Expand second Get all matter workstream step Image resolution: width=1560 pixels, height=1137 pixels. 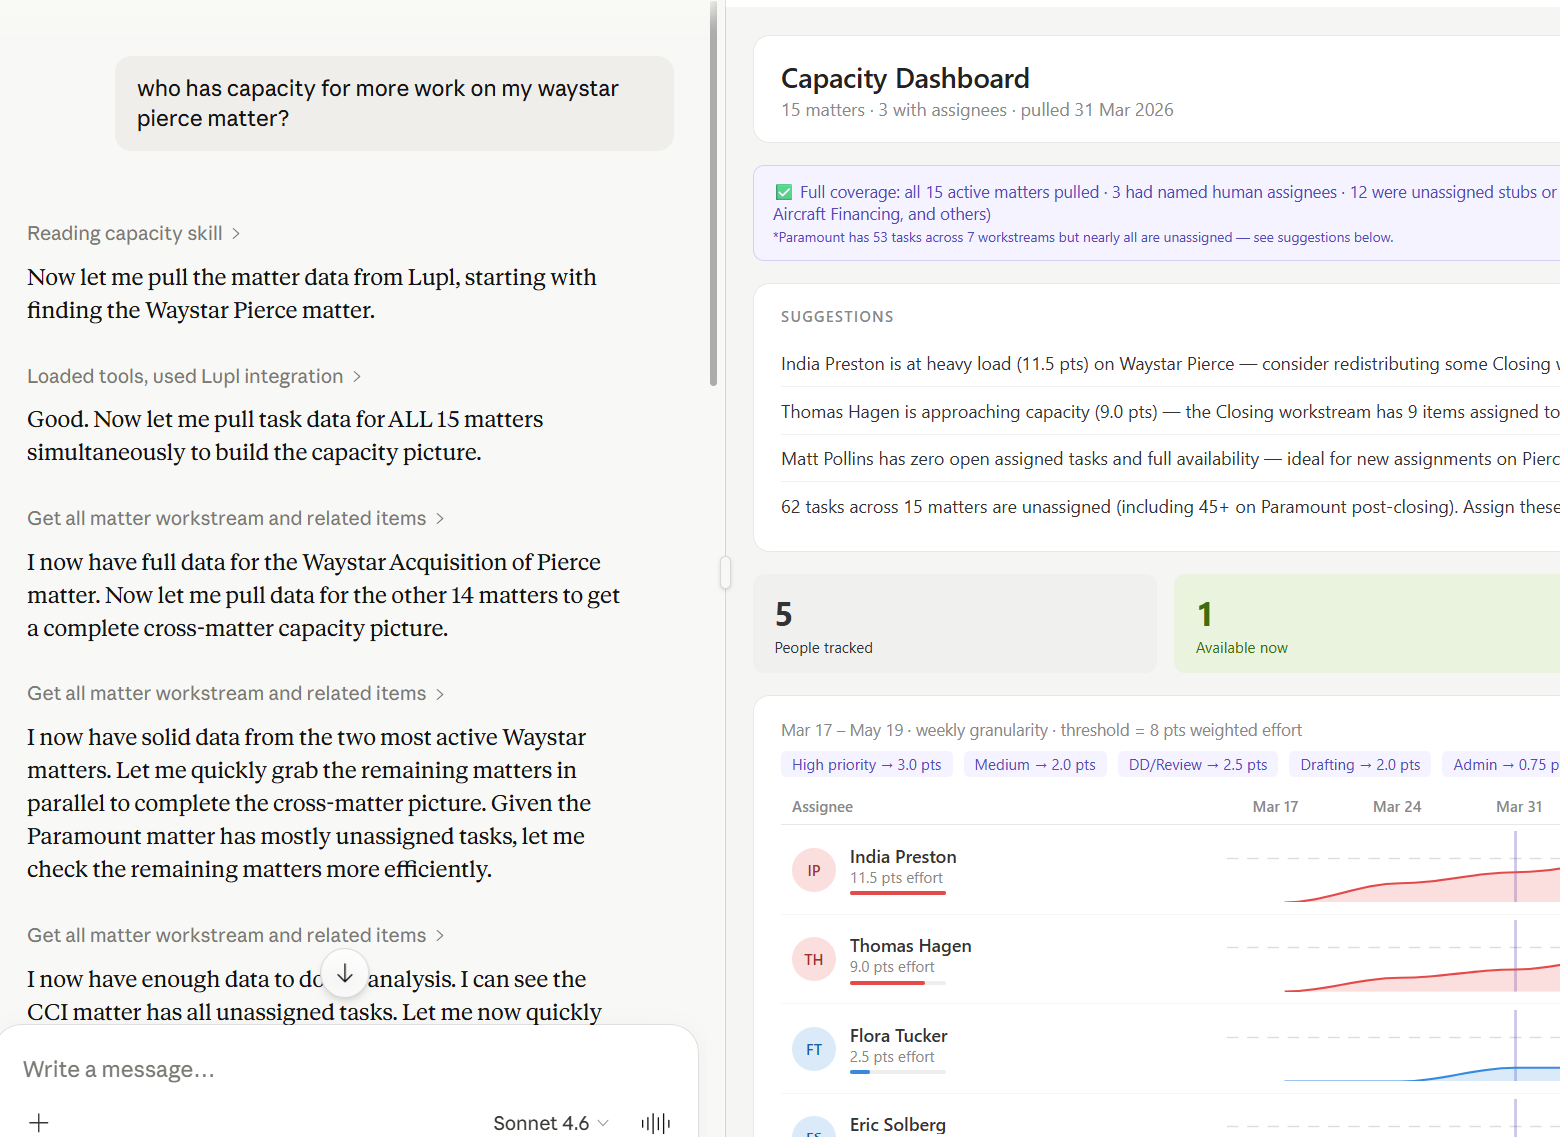(x=236, y=693)
